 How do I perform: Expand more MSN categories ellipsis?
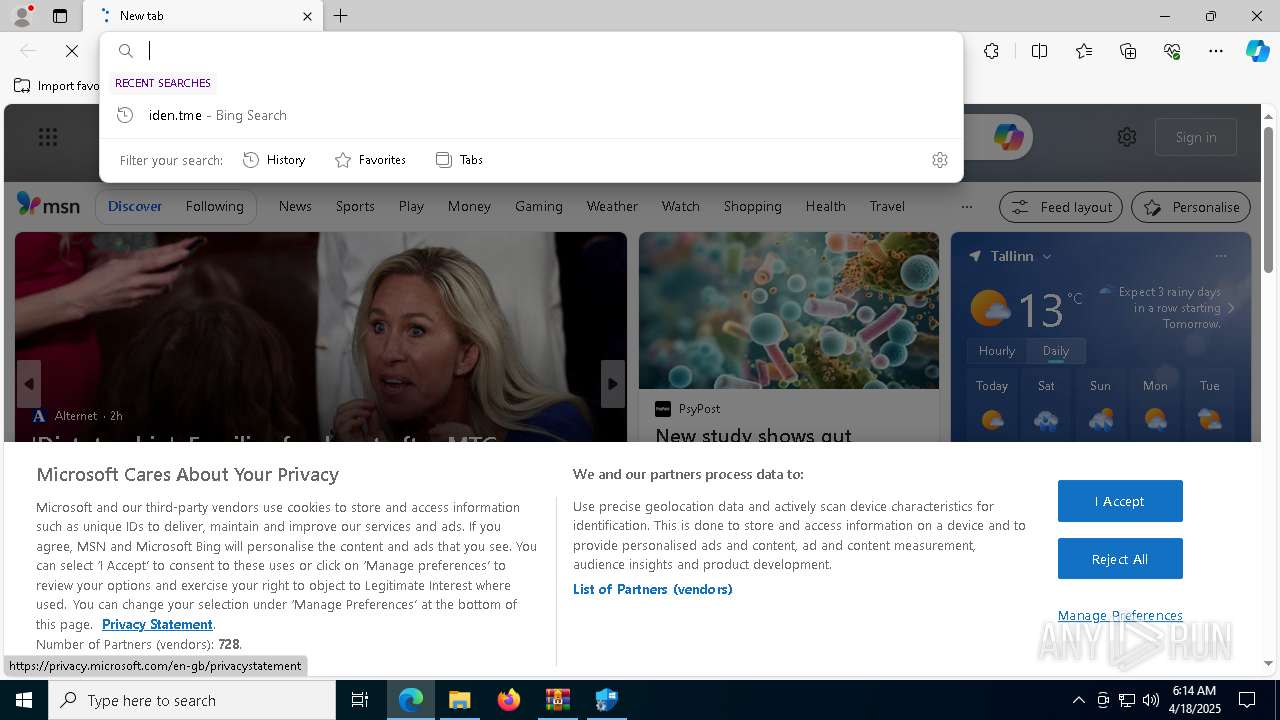(966, 207)
